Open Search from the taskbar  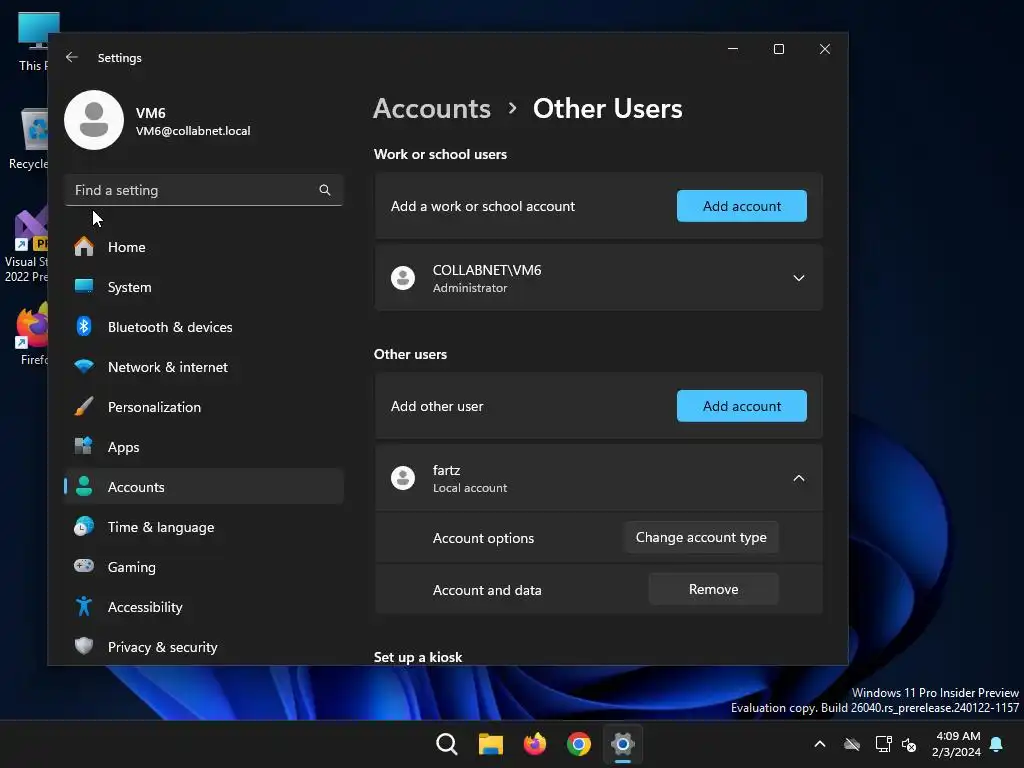coord(447,744)
